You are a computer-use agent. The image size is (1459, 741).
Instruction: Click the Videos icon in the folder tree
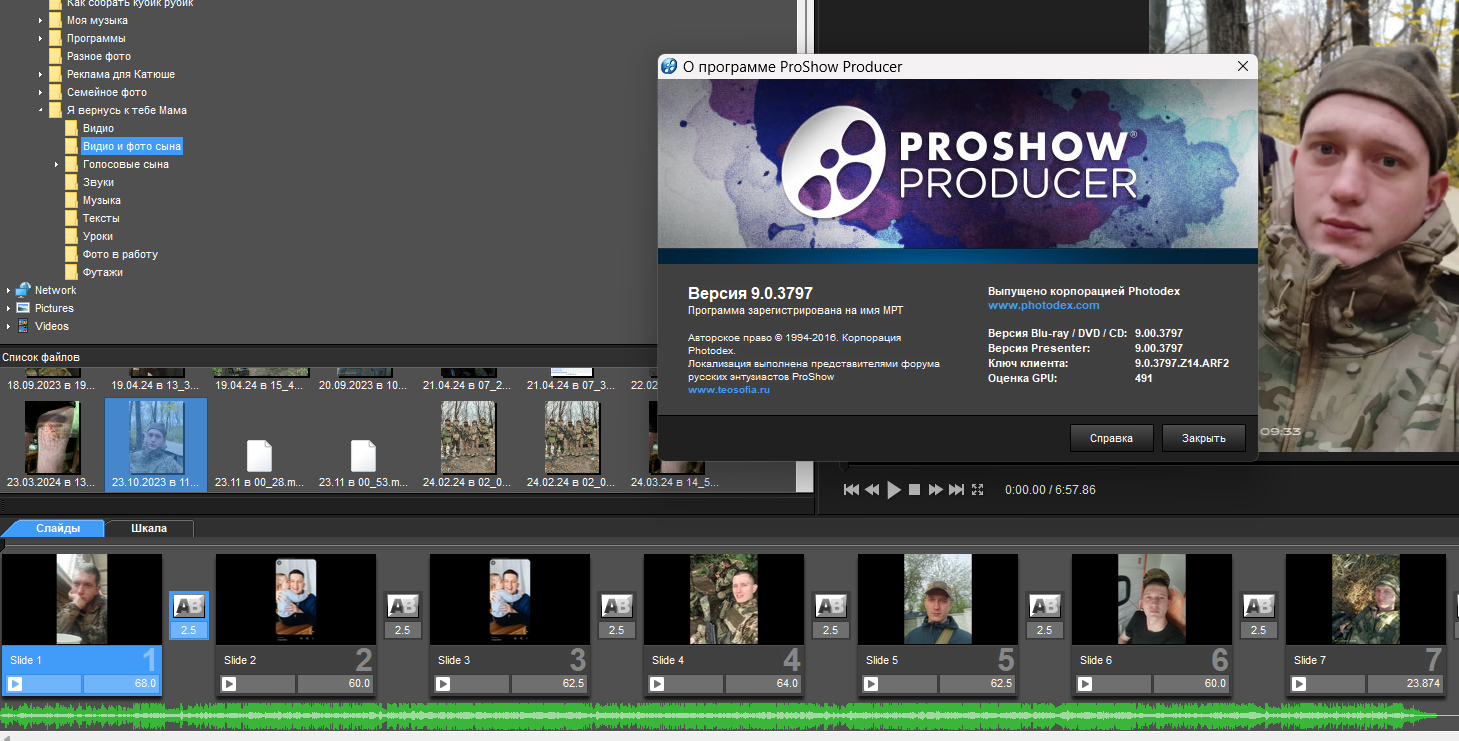point(23,326)
